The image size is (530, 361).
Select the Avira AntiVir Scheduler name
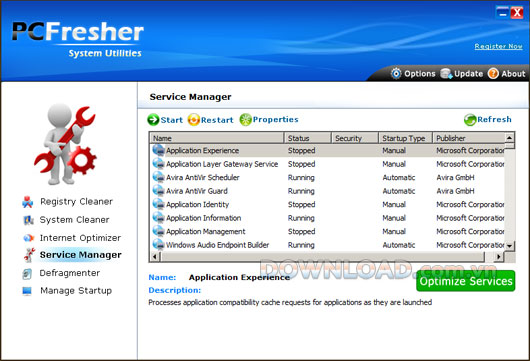203,177
